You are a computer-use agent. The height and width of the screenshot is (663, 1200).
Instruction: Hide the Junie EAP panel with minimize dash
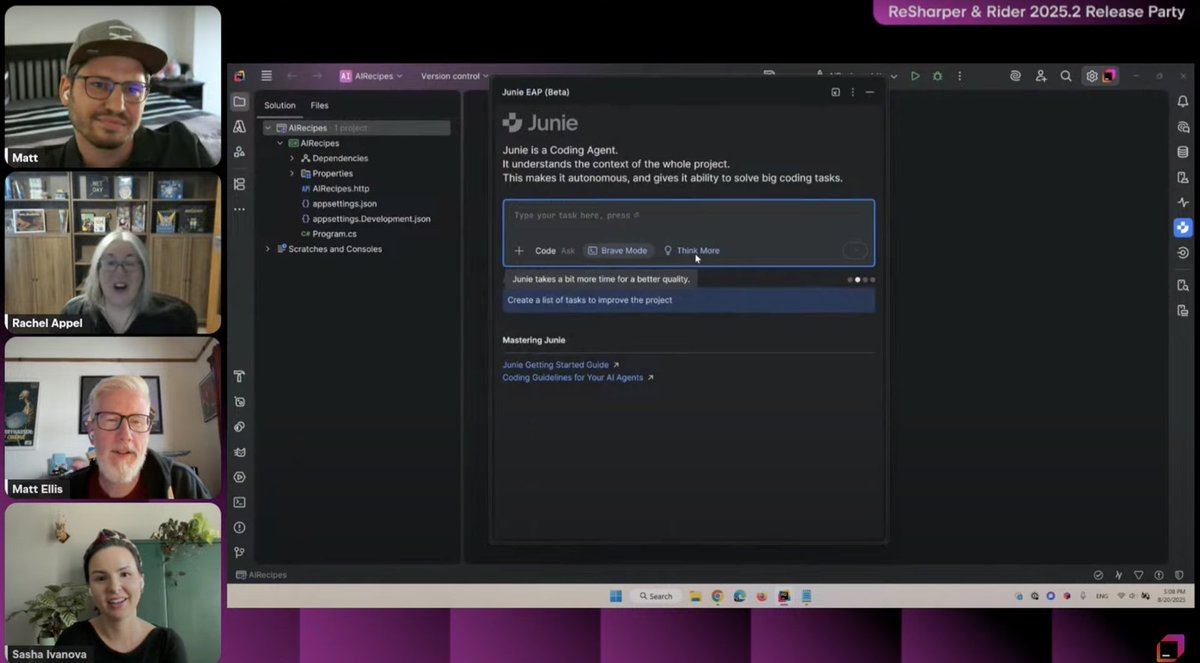click(870, 92)
